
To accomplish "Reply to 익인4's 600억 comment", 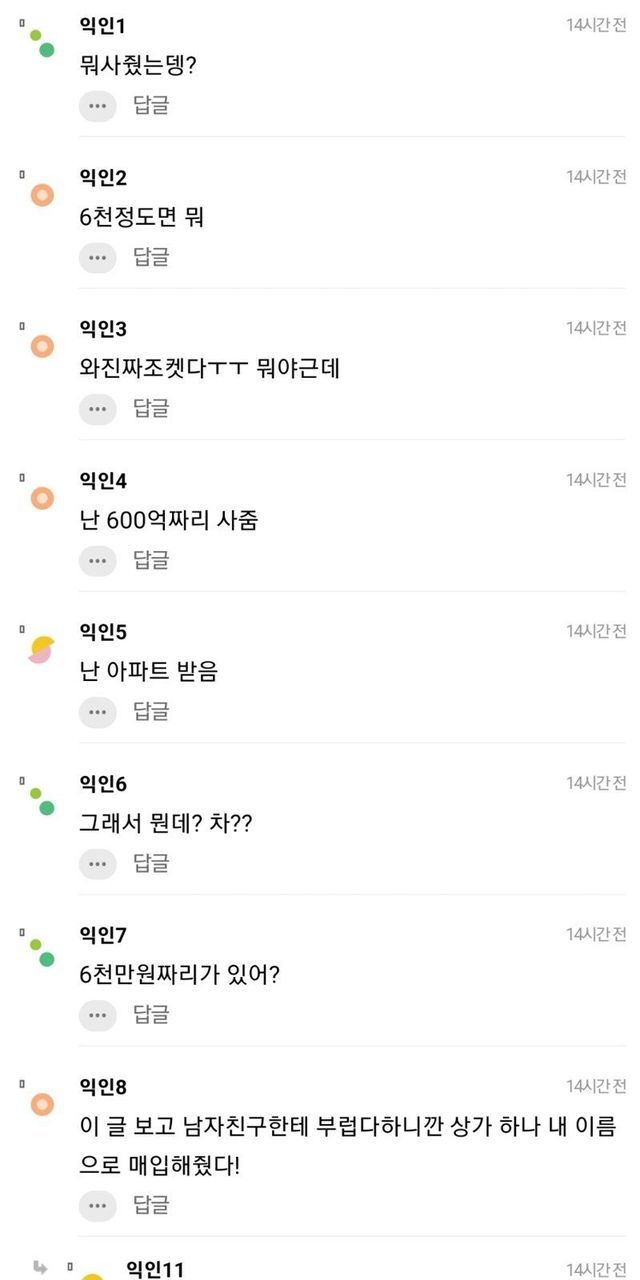I will pos(151,560).
